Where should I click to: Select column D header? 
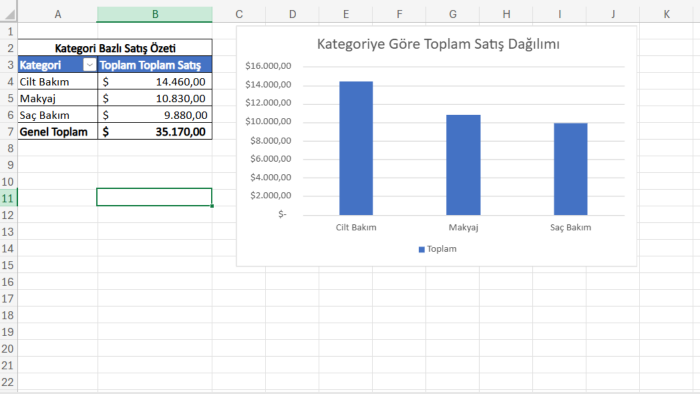pos(292,14)
